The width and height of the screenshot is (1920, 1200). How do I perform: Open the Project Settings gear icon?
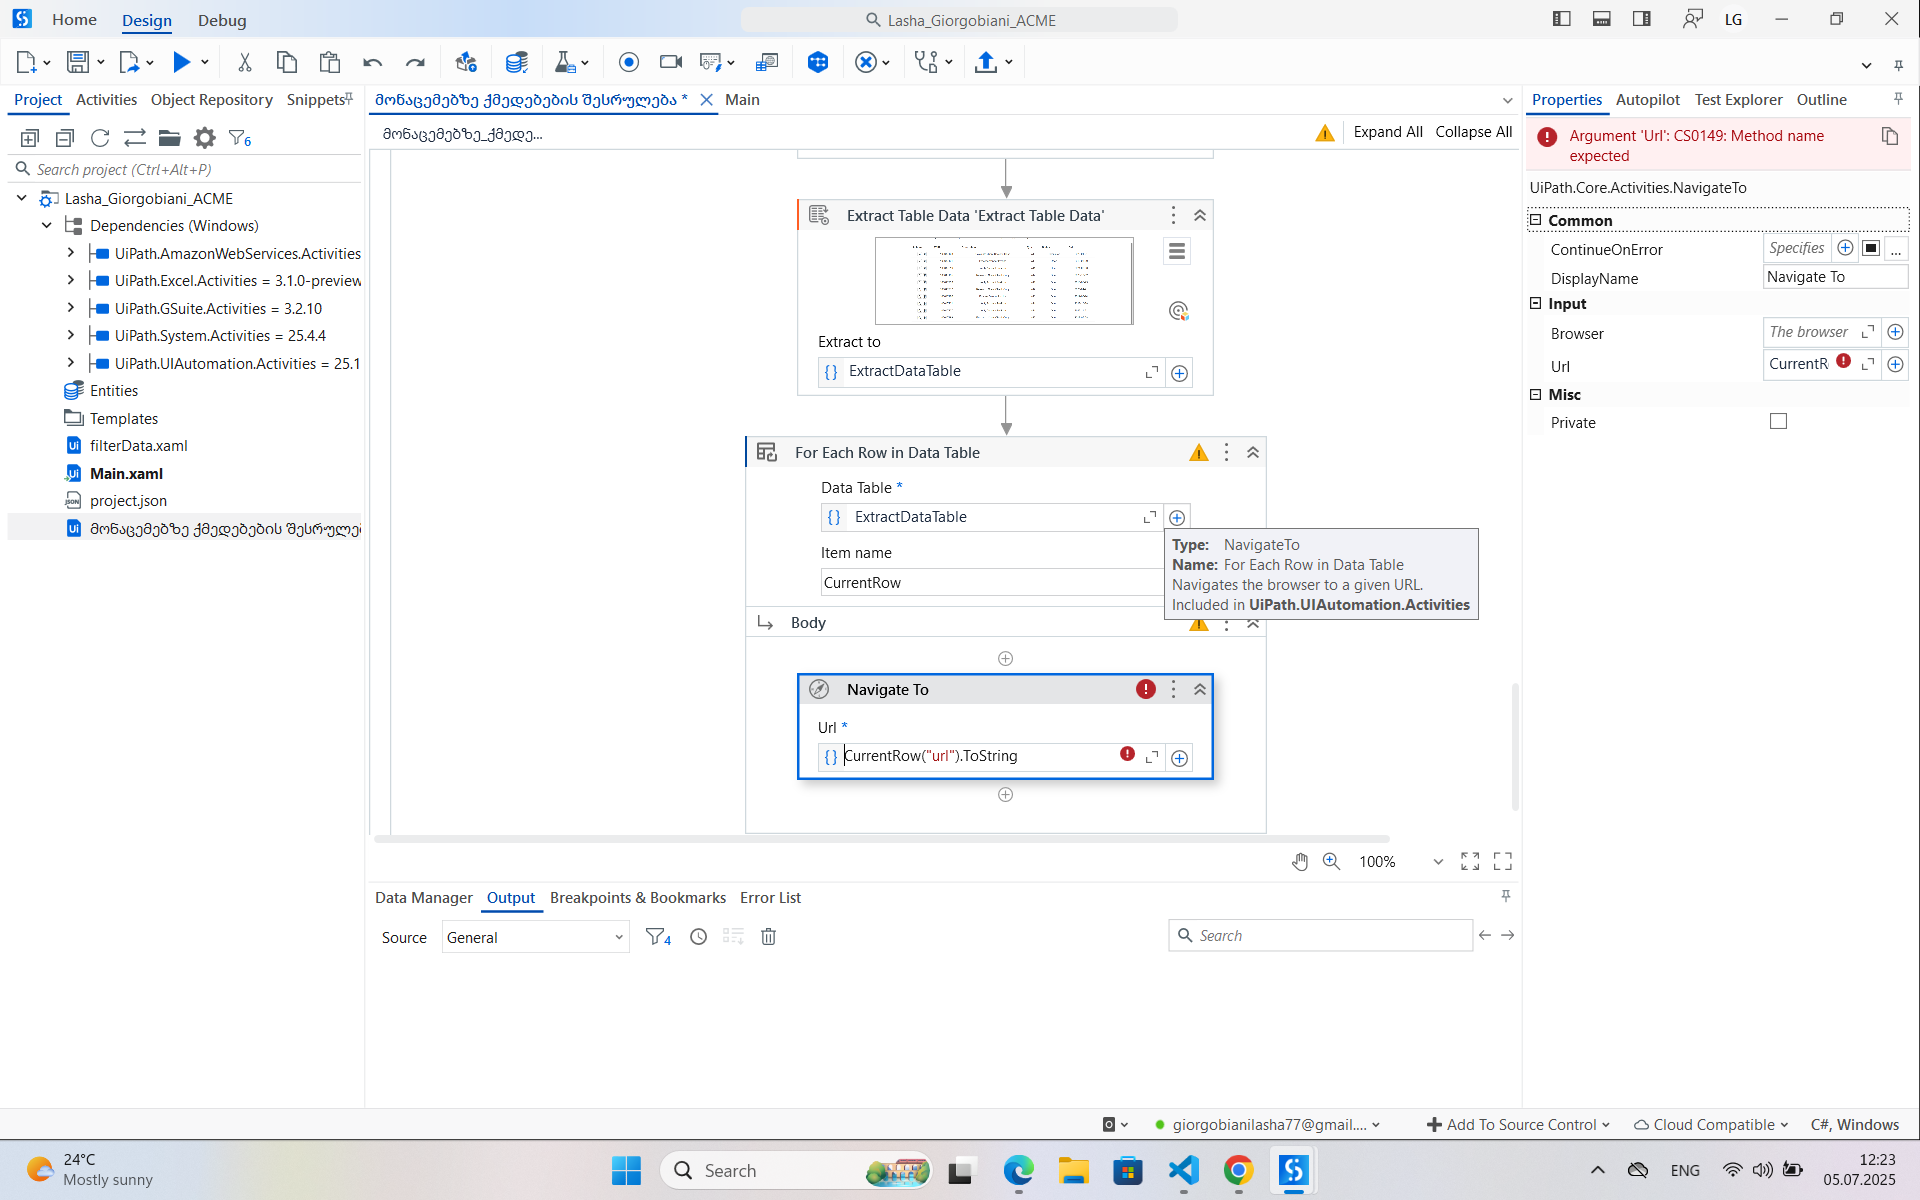click(x=204, y=138)
